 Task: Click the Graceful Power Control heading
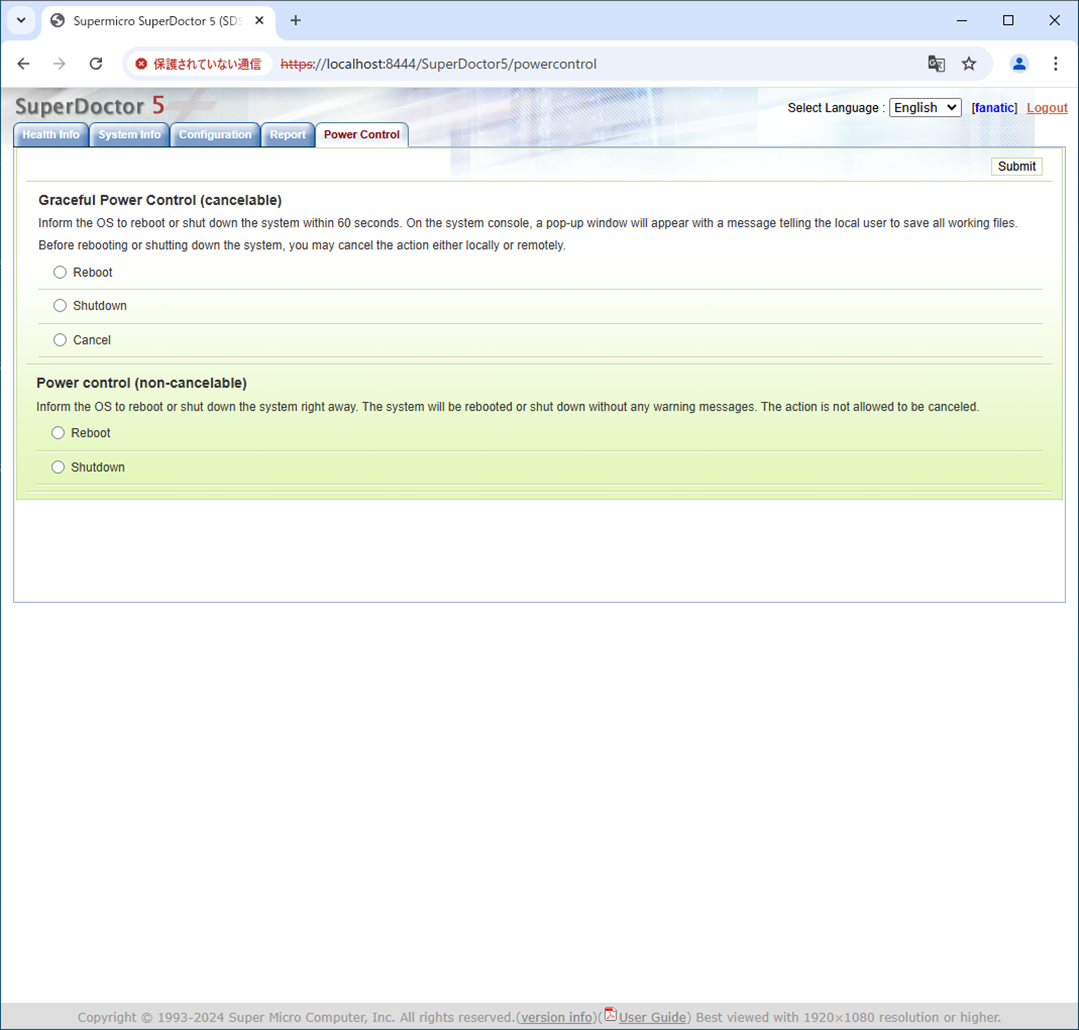point(160,200)
